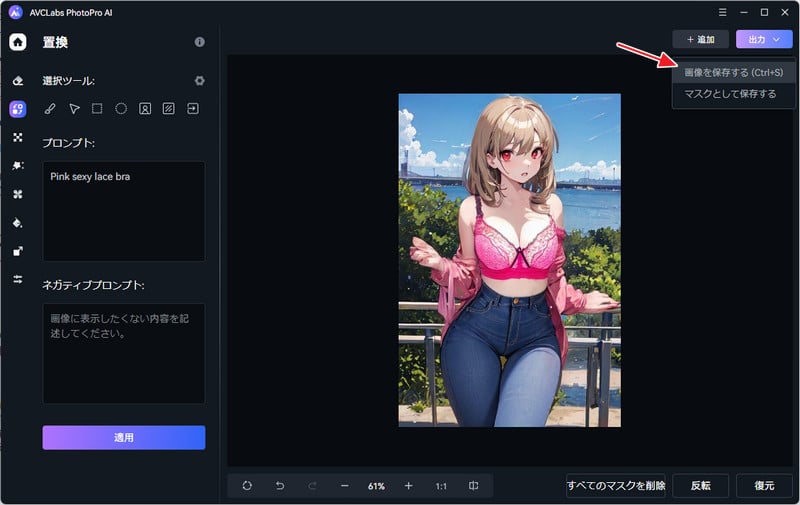Click the 反転 invert button
This screenshot has height=505, width=800.
click(x=701, y=486)
